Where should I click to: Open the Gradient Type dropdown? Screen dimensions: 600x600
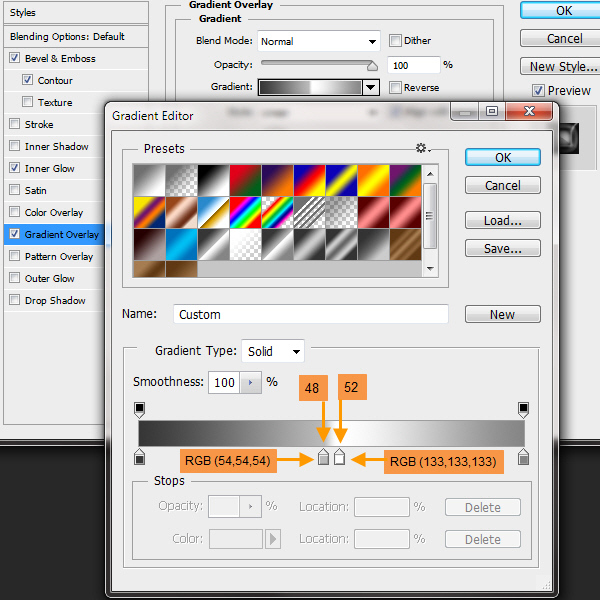[273, 351]
